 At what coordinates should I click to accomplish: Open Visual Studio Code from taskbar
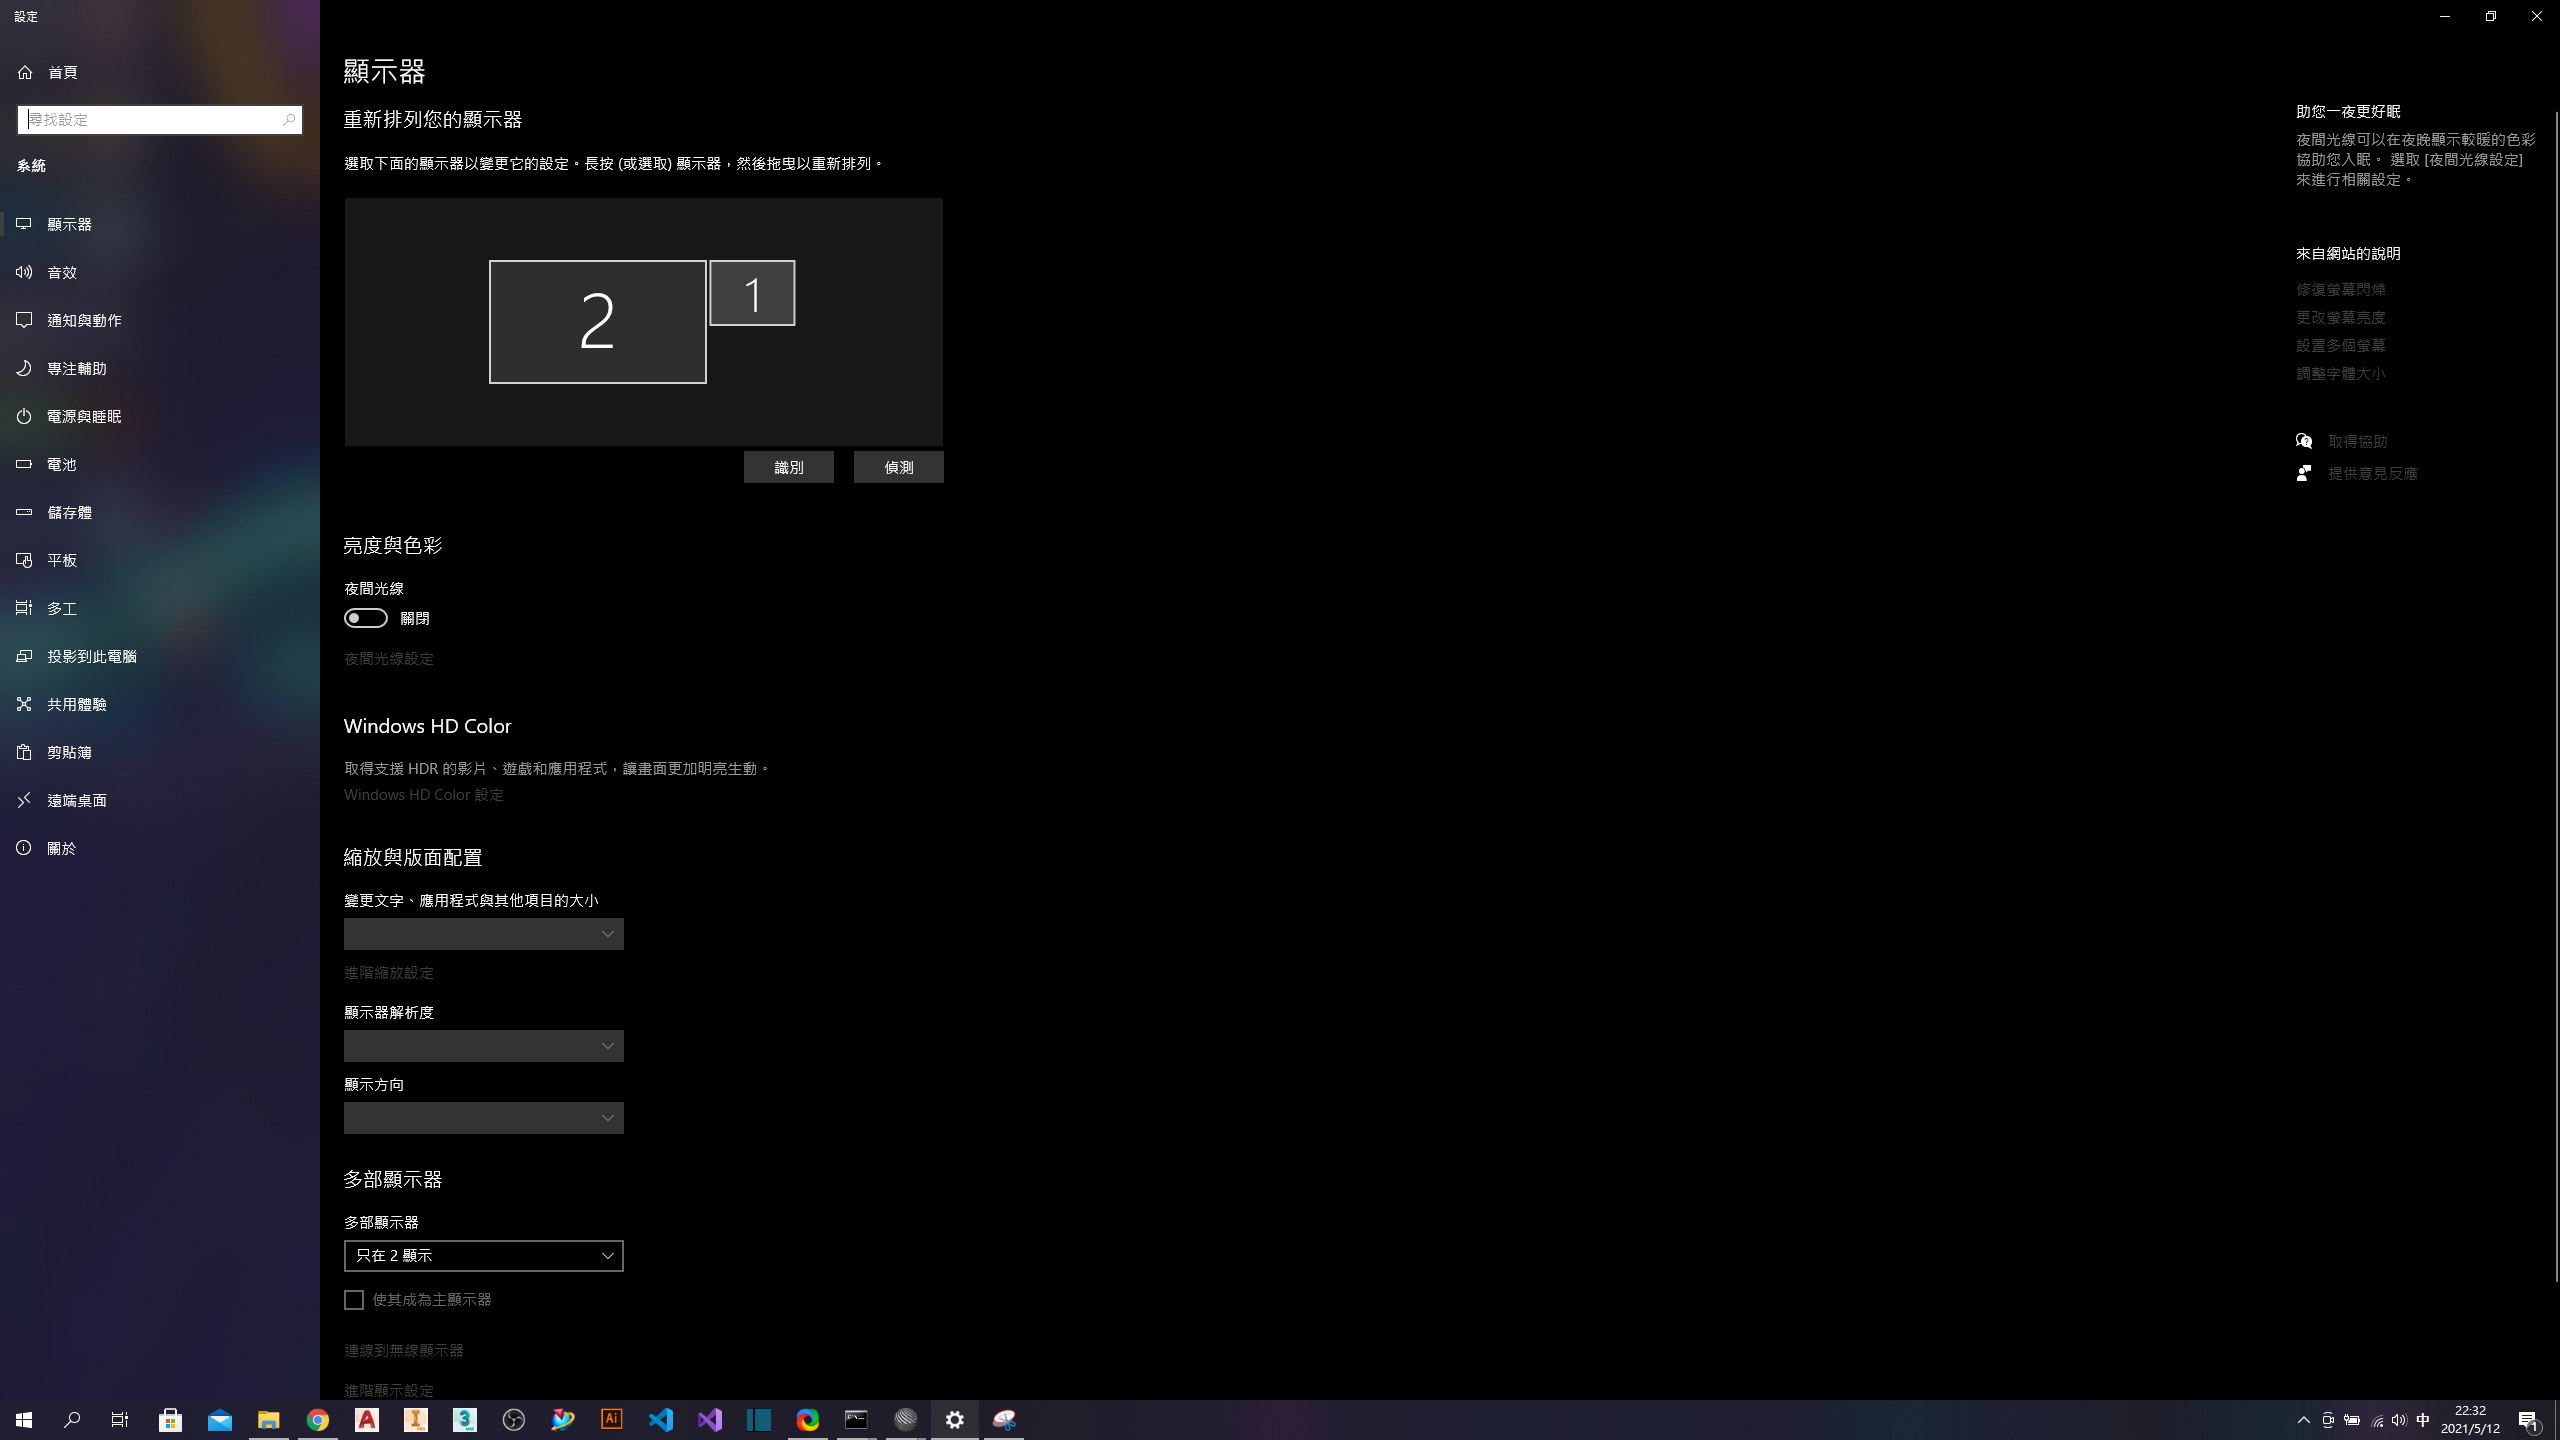point(661,1419)
